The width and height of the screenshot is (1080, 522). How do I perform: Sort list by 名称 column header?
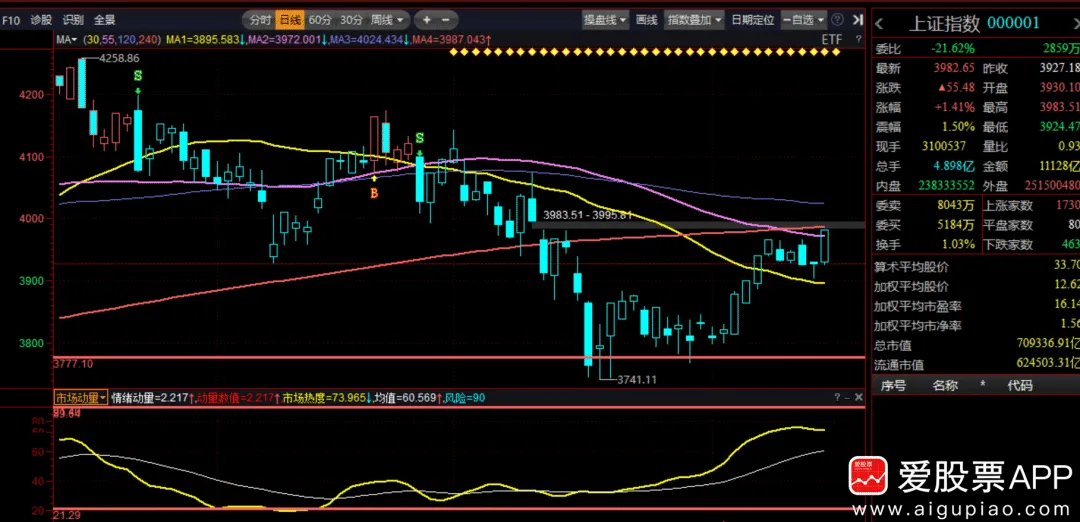(x=945, y=386)
